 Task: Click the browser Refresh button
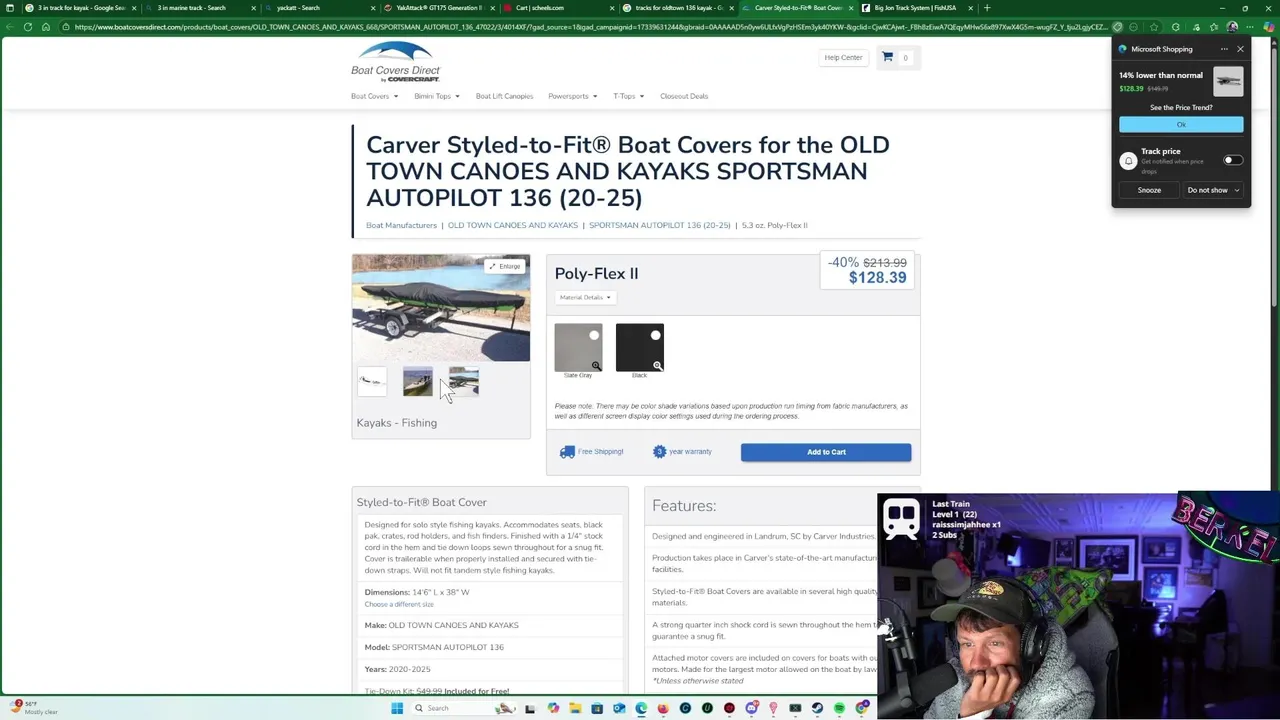28,27
